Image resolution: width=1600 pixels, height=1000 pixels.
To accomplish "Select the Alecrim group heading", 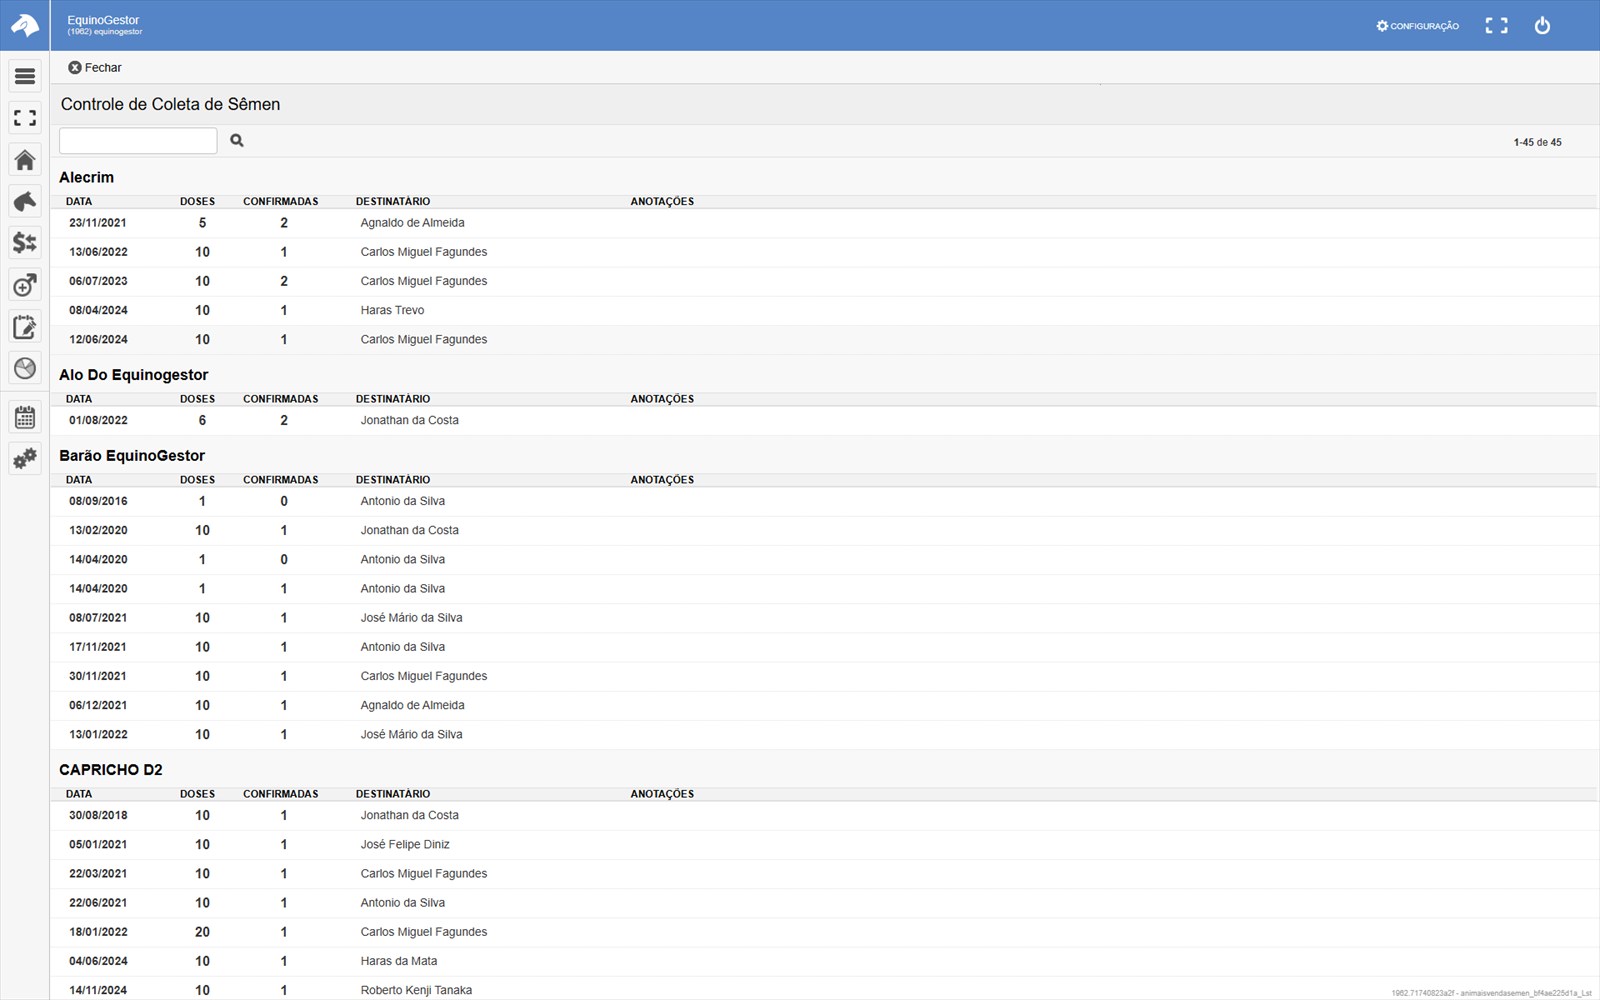I will [86, 177].
